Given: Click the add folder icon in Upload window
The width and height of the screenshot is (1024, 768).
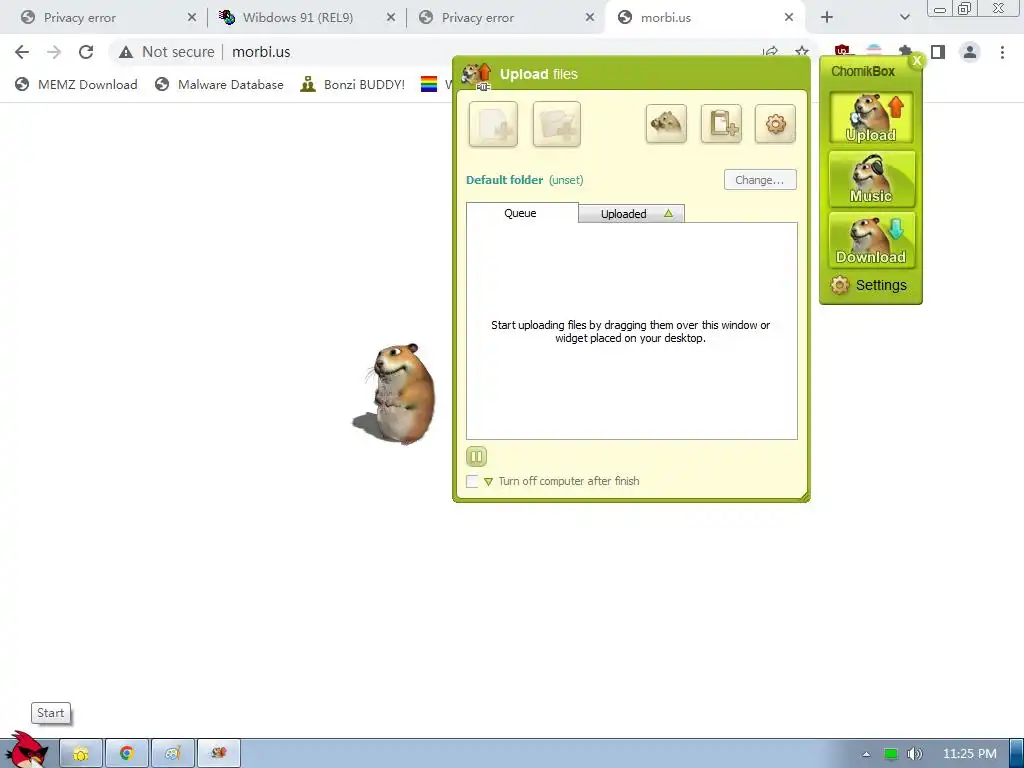Looking at the screenshot, I should coord(556,124).
